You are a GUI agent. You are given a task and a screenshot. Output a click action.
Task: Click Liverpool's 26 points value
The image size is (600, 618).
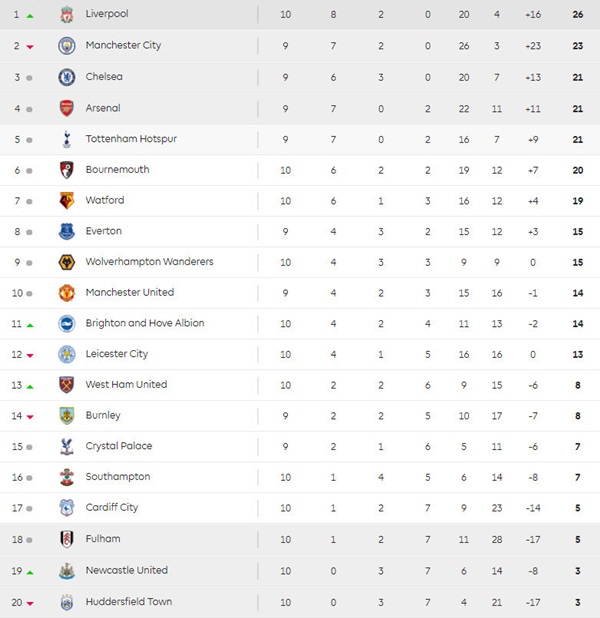578,15
